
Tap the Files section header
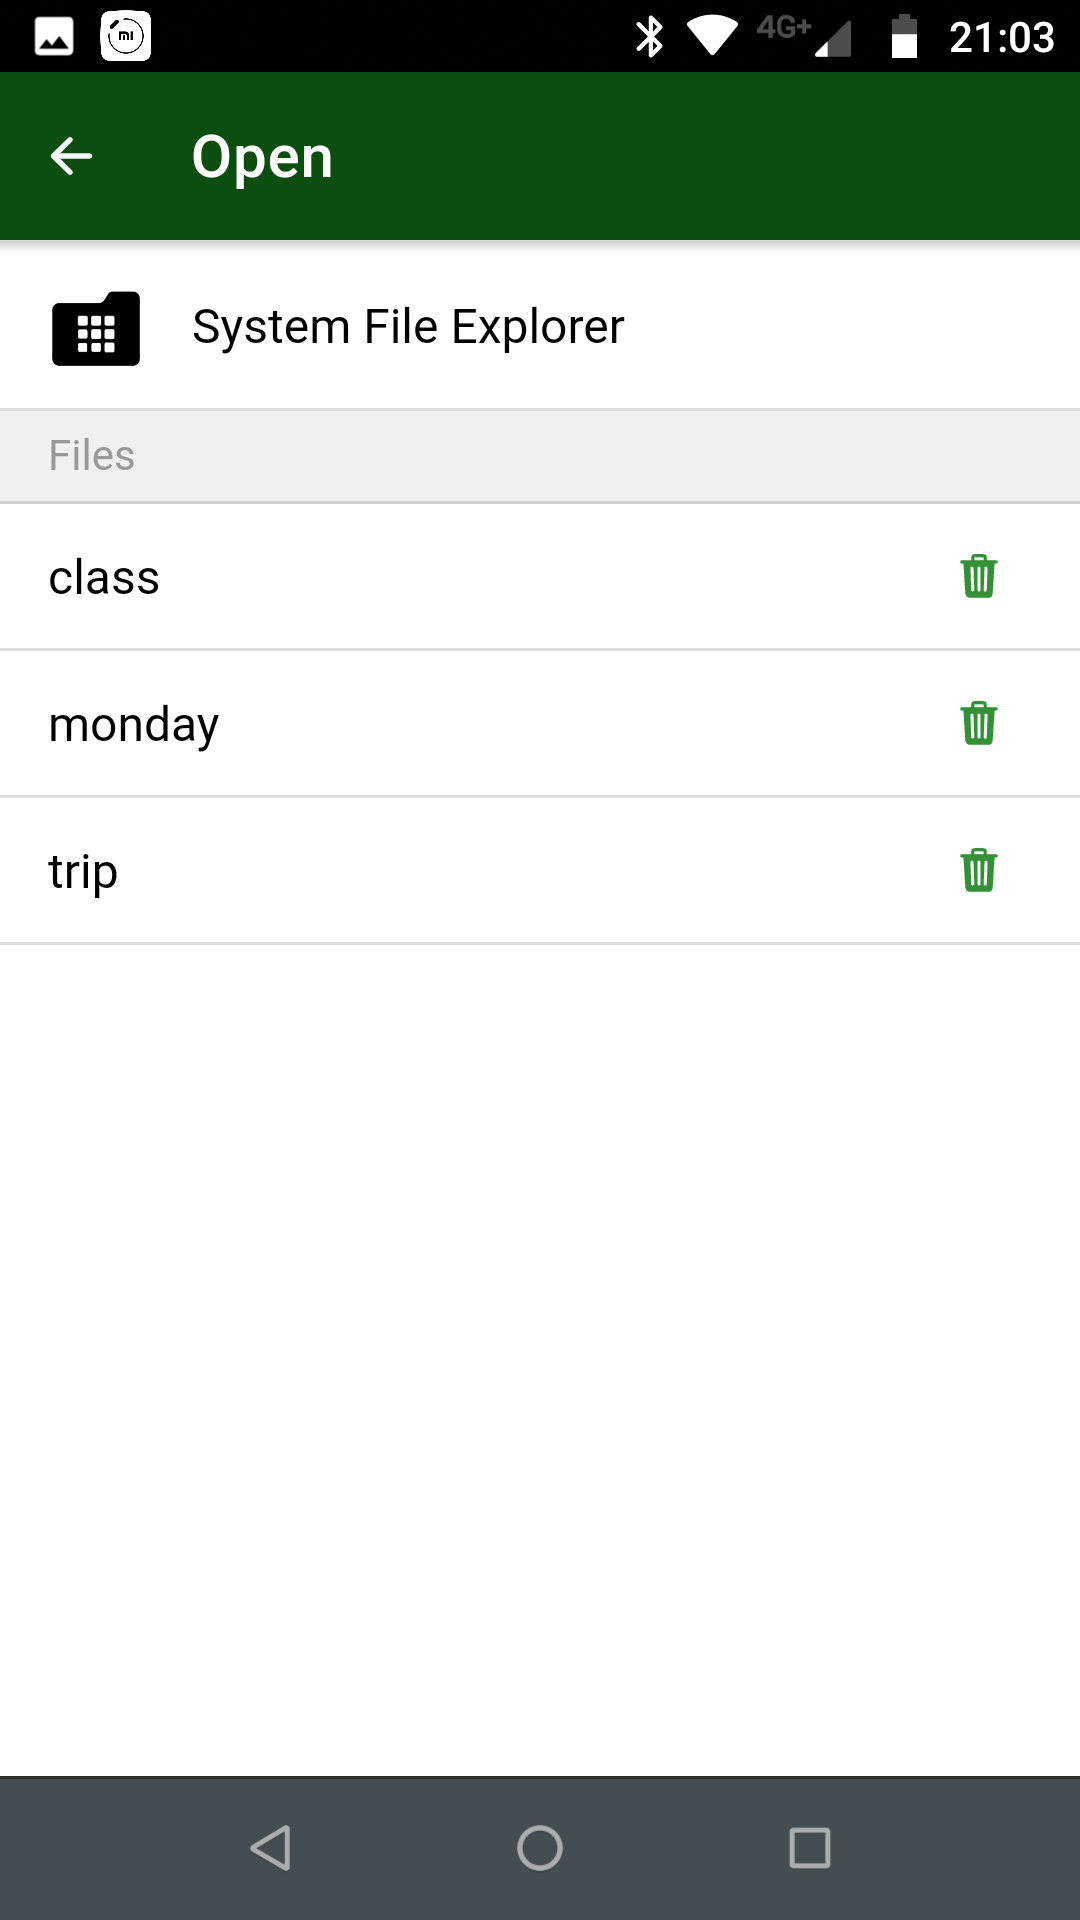pyautogui.click(x=92, y=456)
